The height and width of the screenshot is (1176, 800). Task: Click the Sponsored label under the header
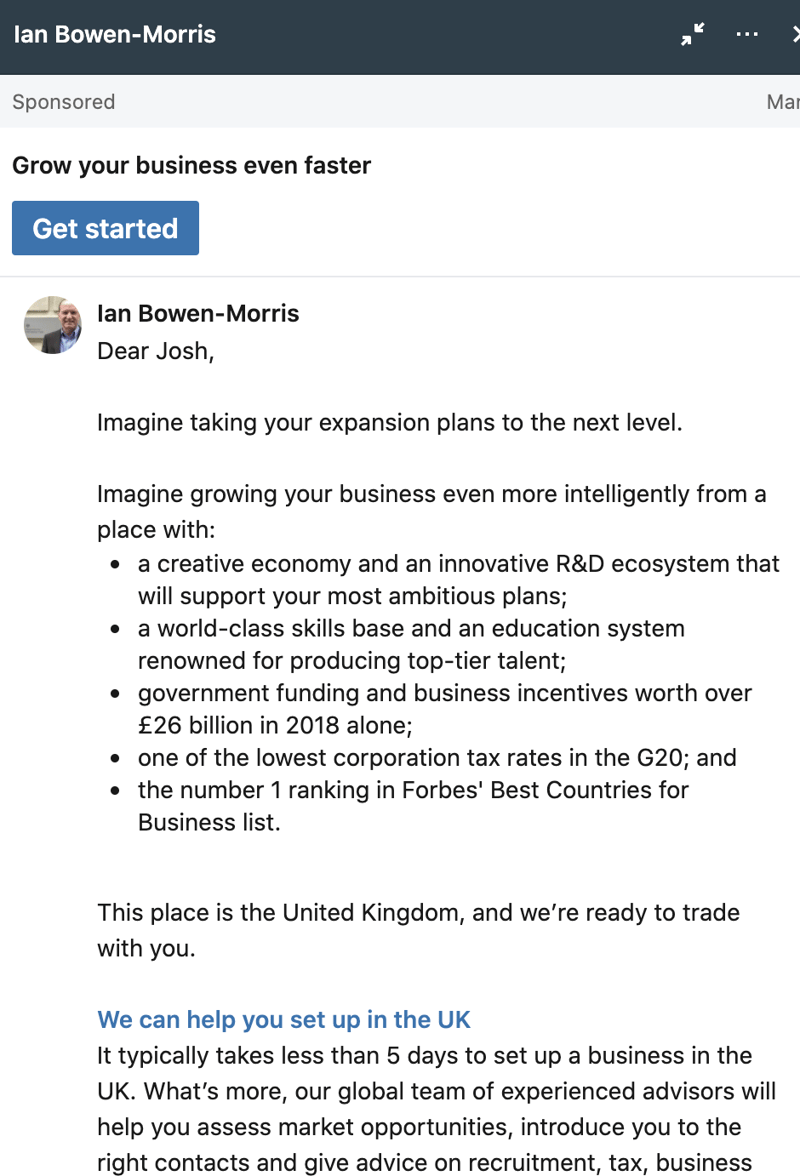coord(63,101)
